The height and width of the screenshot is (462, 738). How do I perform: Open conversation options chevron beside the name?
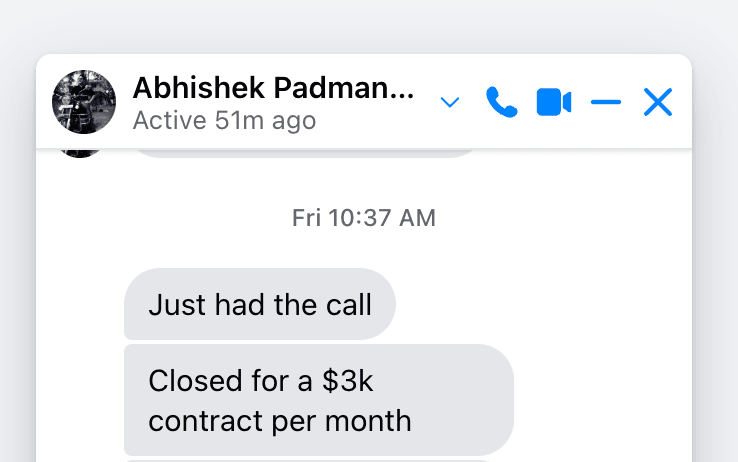(449, 102)
